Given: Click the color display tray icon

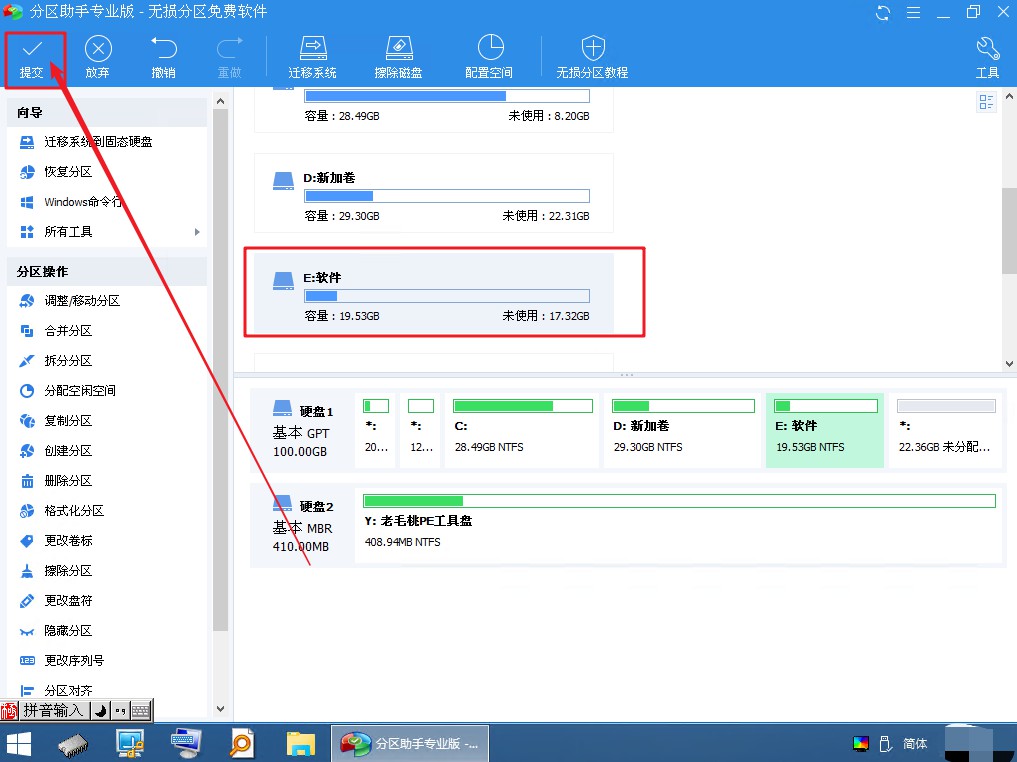Looking at the screenshot, I should coord(861,743).
